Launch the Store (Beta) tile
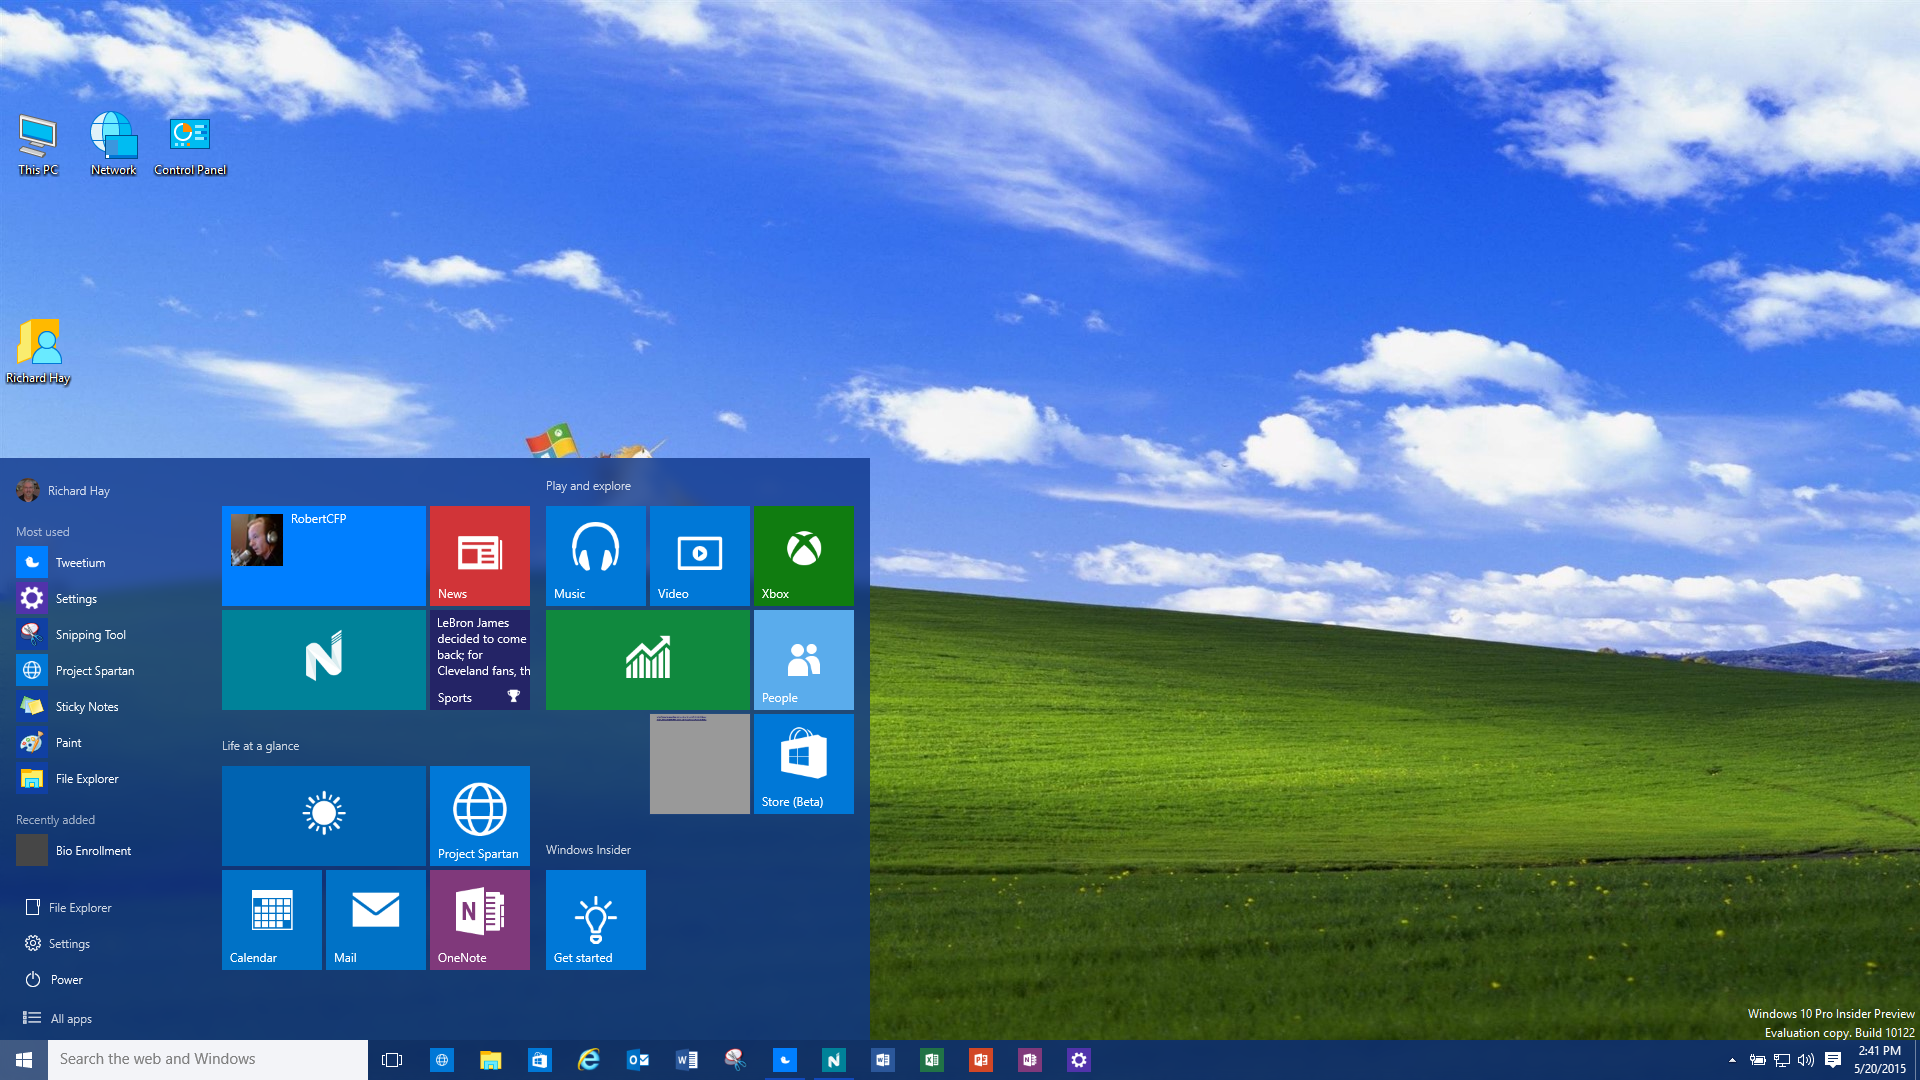Image resolution: width=1920 pixels, height=1080 pixels. tap(803, 763)
